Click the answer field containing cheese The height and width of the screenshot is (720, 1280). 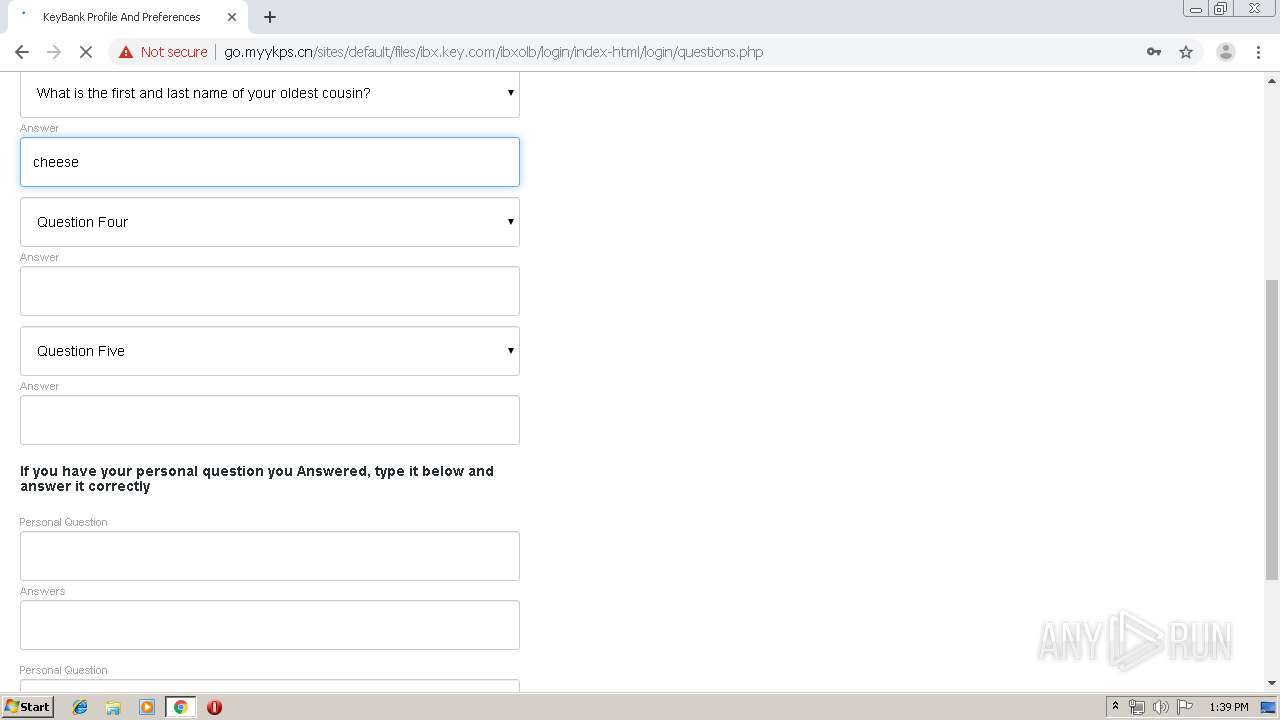click(270, 162)
